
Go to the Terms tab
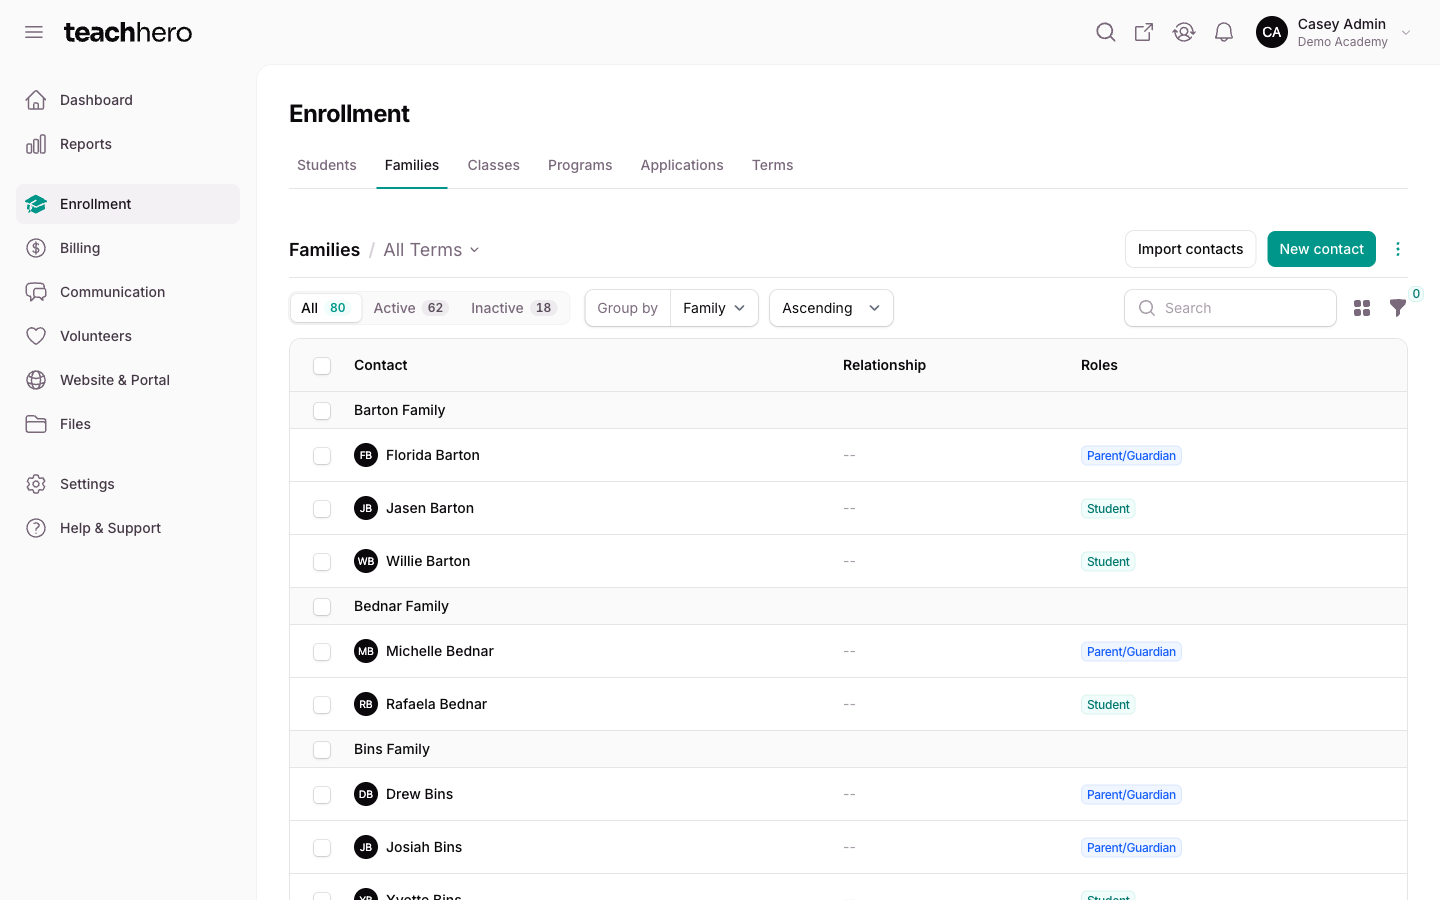(773, 165)
